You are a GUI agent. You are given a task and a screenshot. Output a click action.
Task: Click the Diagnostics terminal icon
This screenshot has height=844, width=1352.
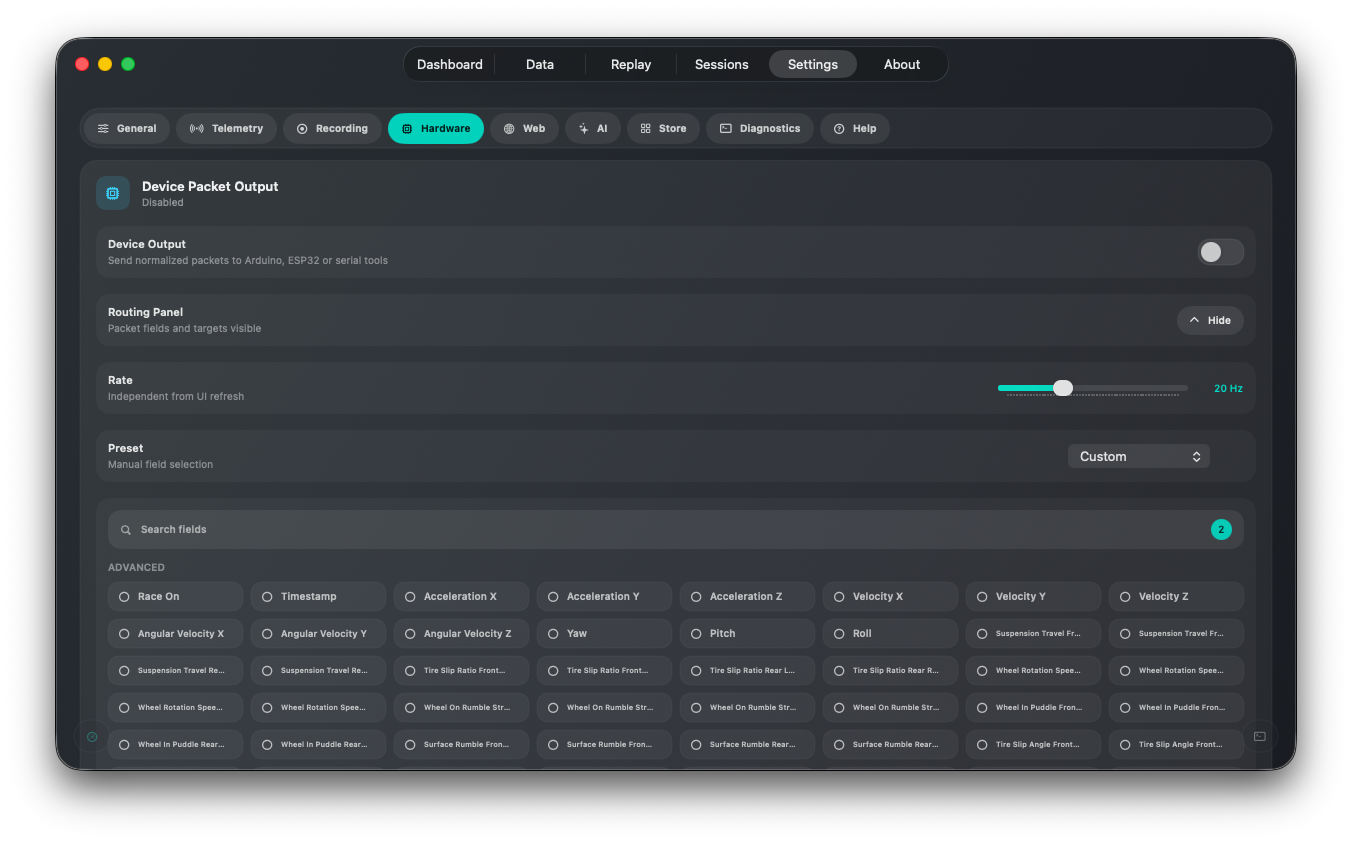pyautogui.click(x=726, y=128)
